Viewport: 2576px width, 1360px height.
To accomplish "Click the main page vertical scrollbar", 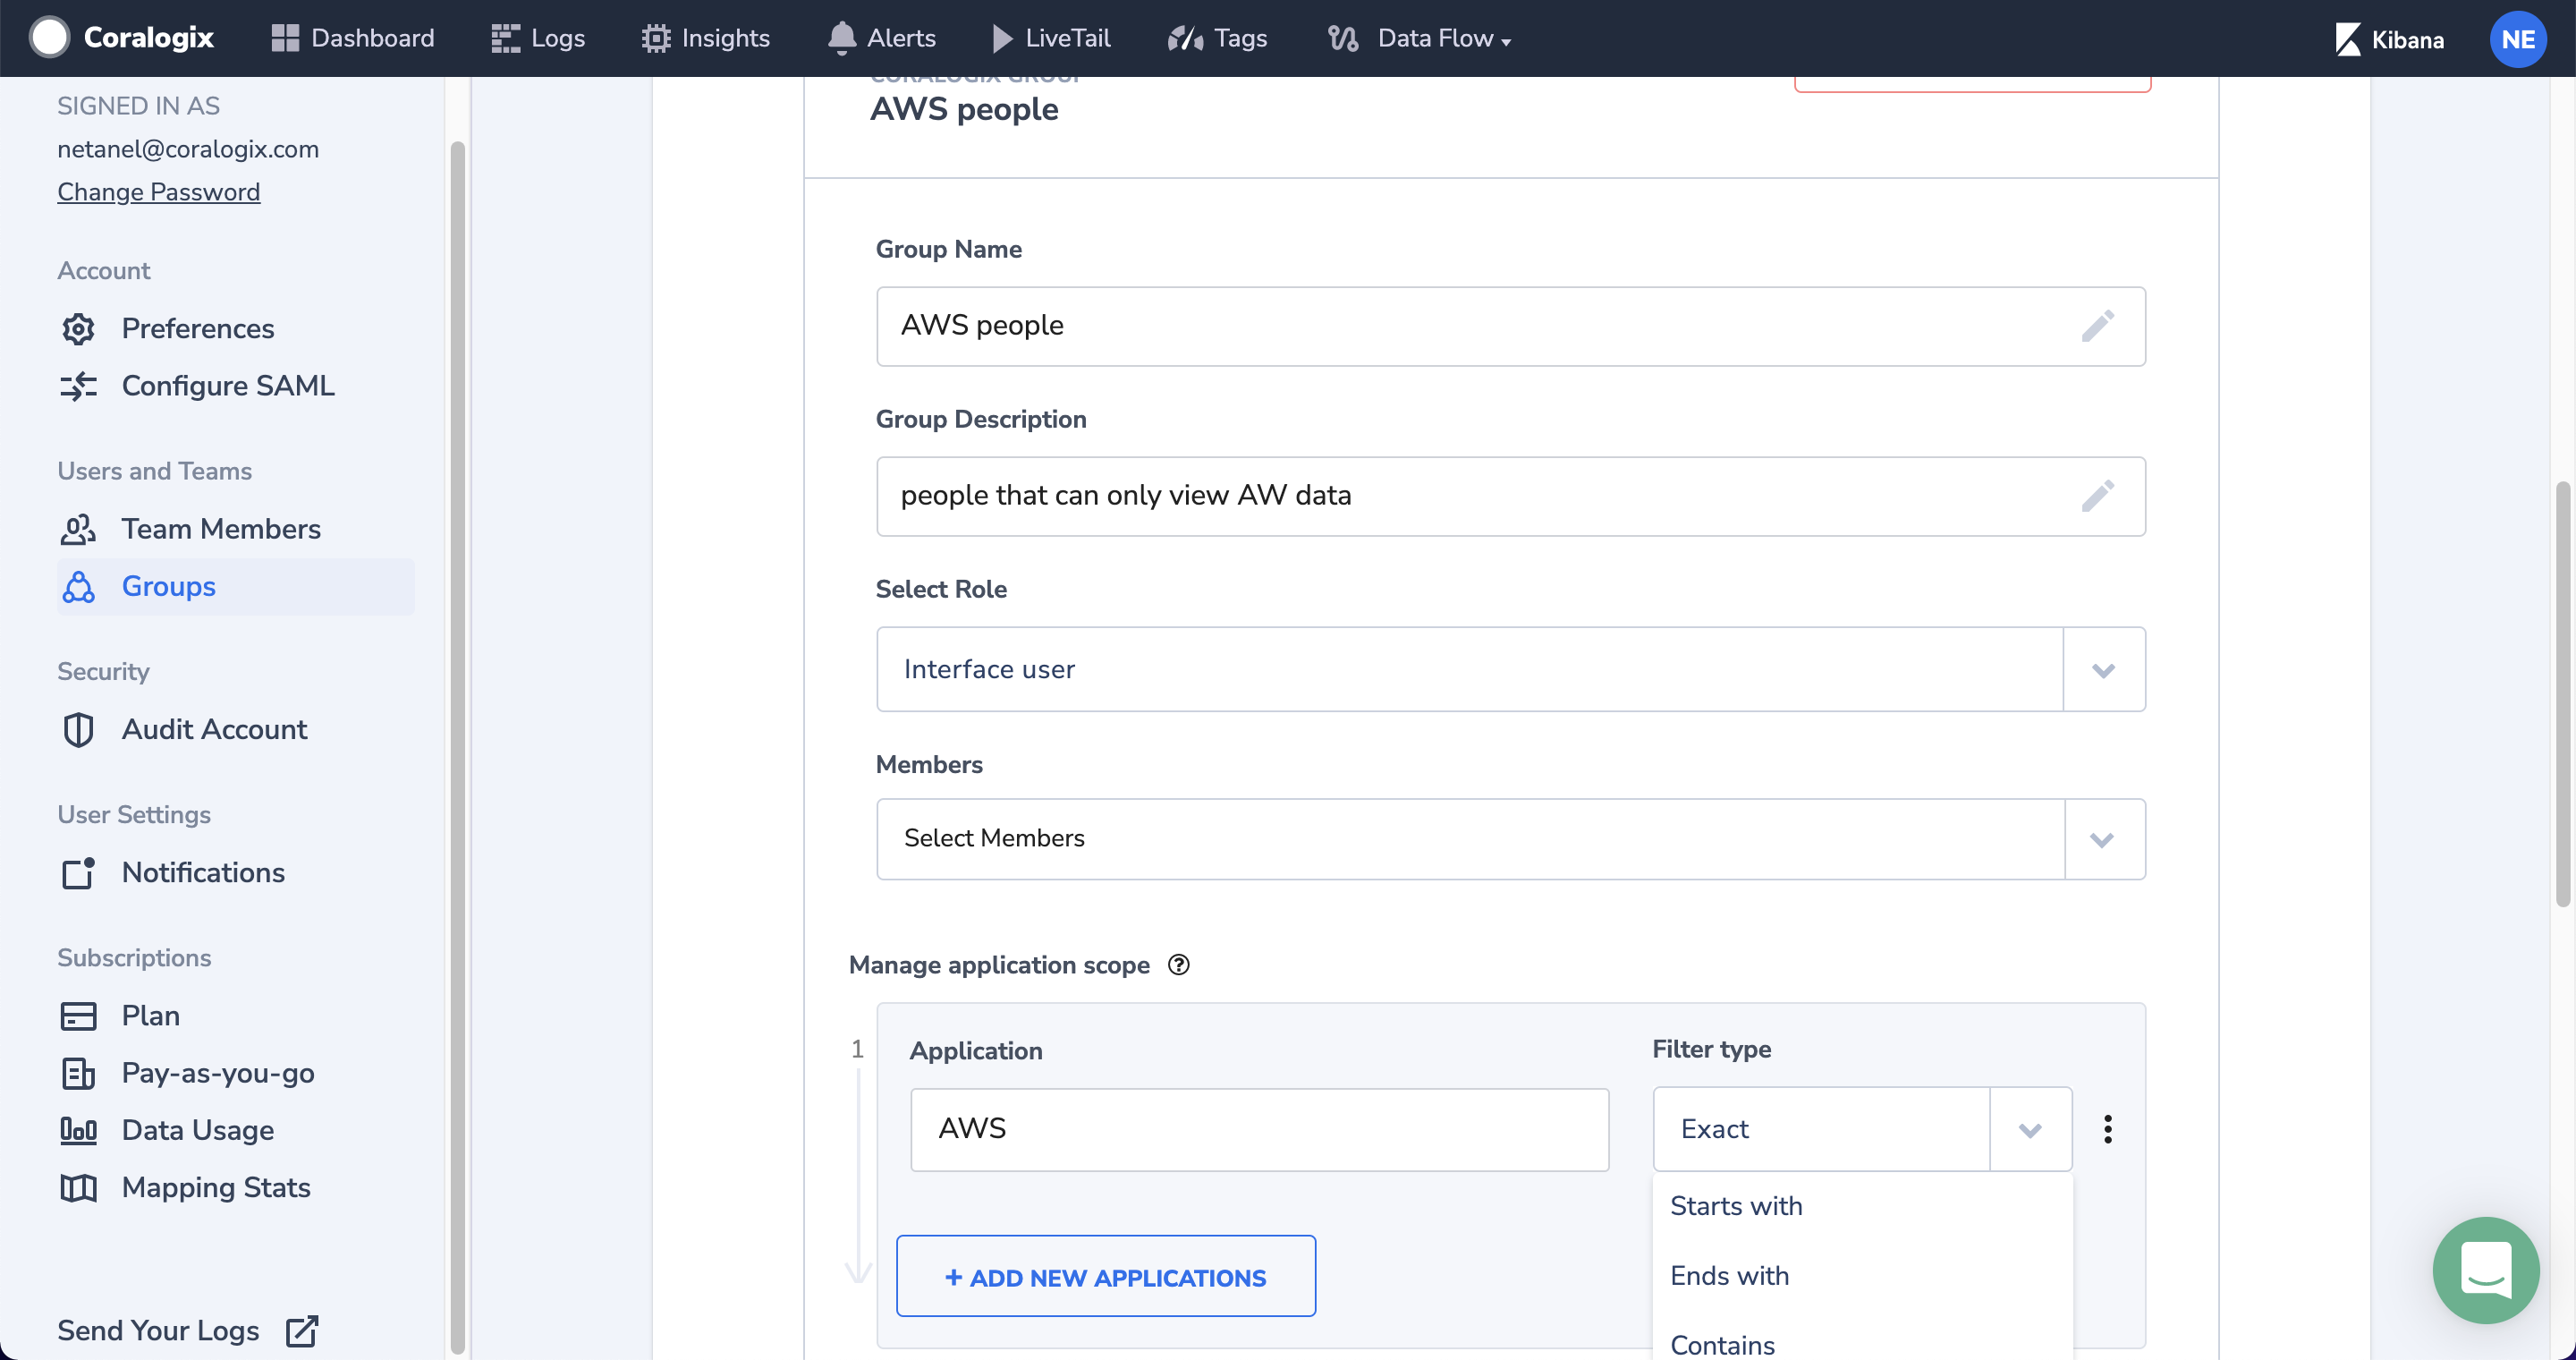I will pos(2561,694).
